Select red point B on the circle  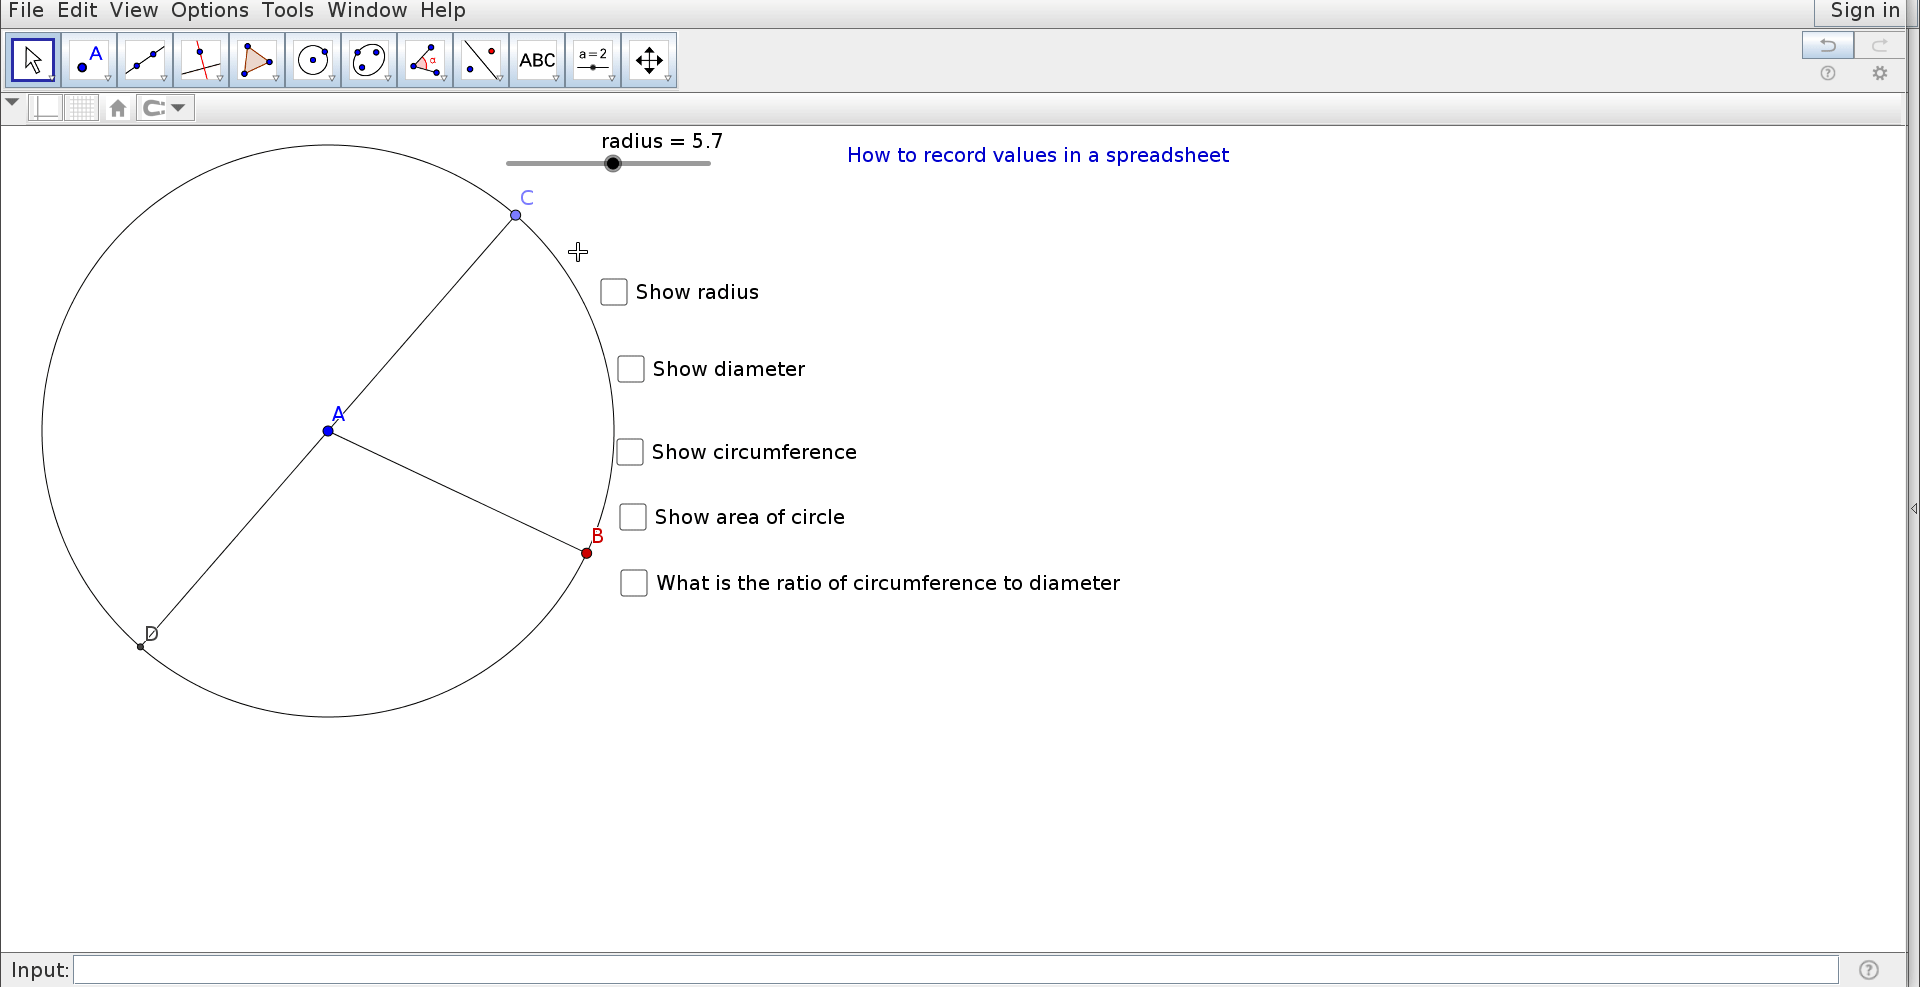coord(587,553)
